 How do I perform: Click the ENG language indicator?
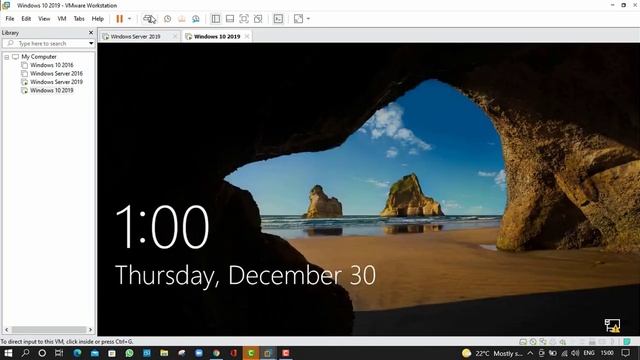(x=589, y=353)
